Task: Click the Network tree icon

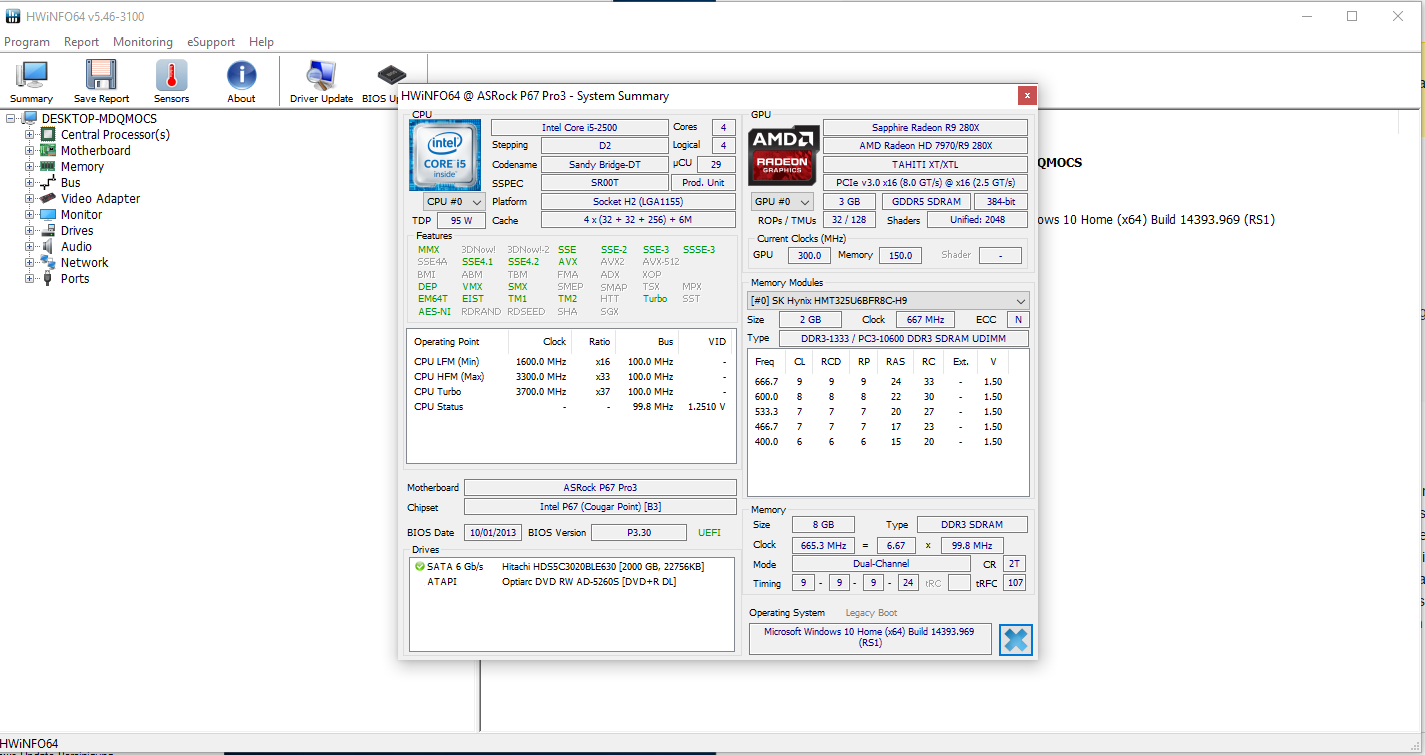Action: click(x=48, y=262)
